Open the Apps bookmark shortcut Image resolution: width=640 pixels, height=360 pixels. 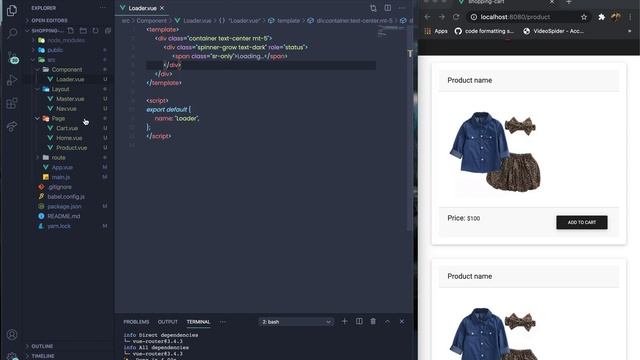pos(436,31)
